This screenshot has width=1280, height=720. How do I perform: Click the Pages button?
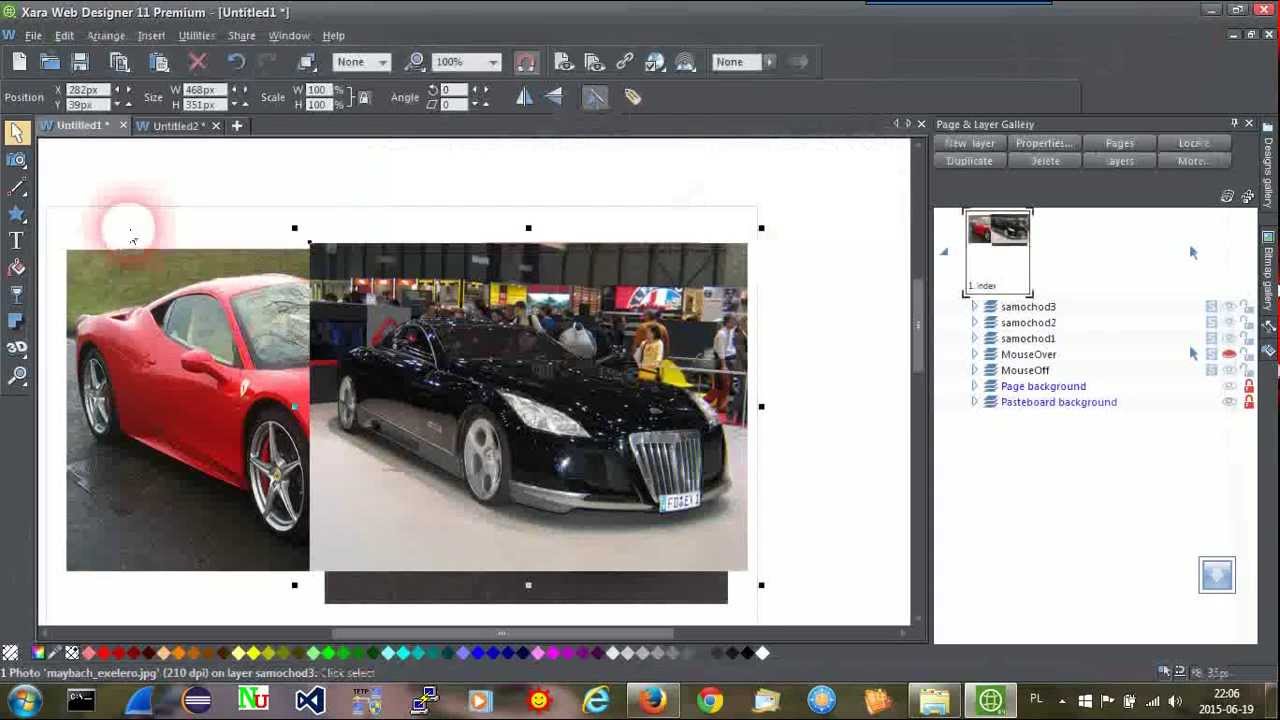[x=1119, y=143]
